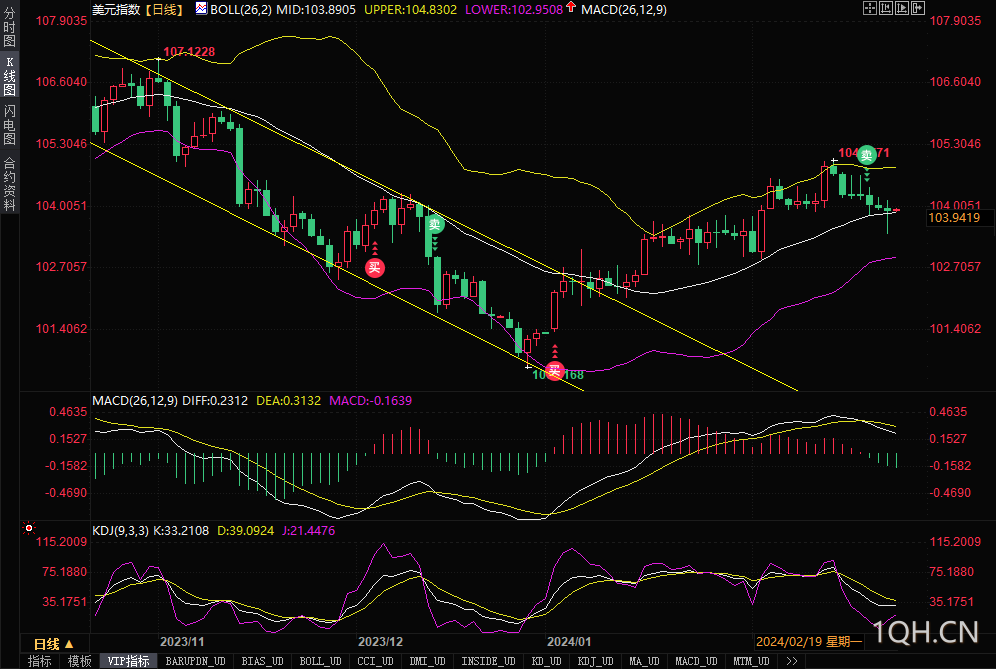Click the UPPER:104.8302 value
Viewport: 996px width, 669px height.
[x=410, y=10]
